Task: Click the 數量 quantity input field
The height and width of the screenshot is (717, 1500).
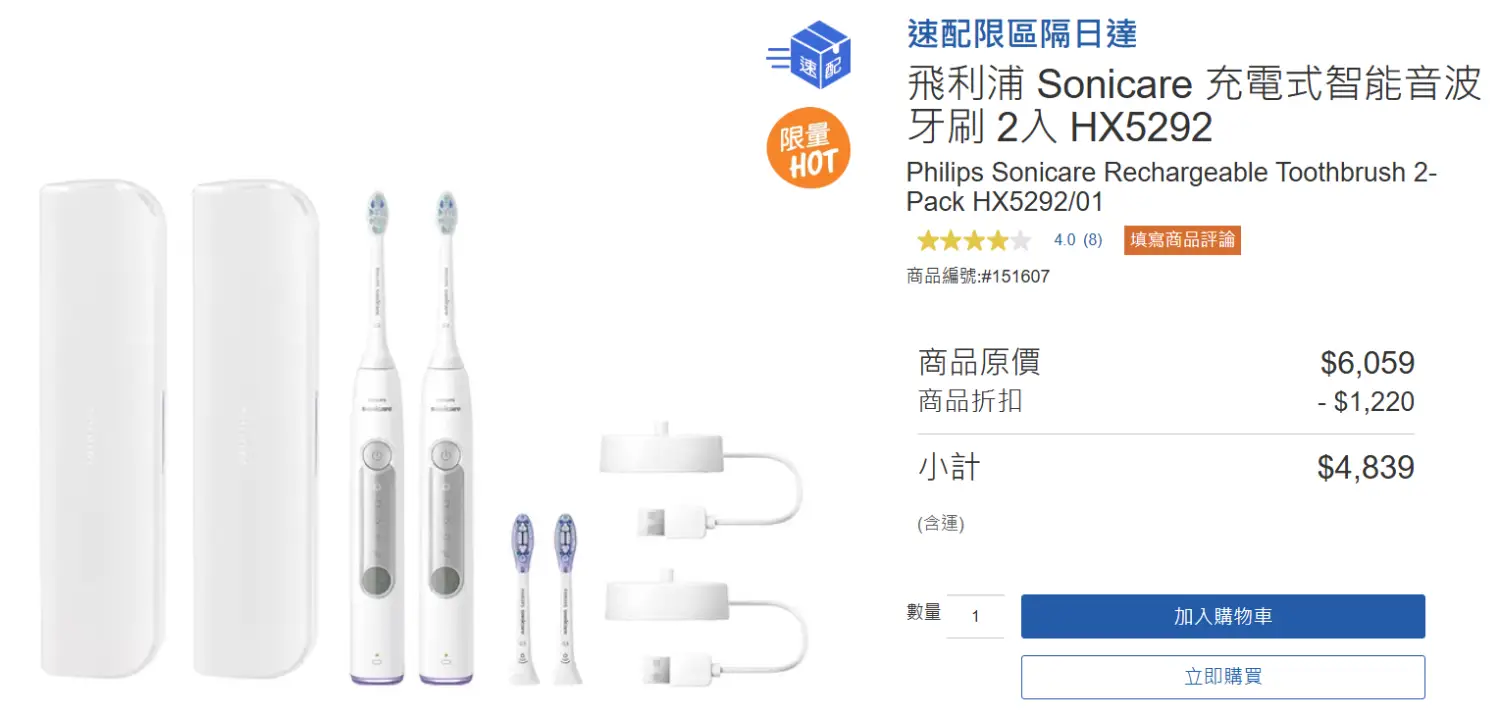Action: click(x=975, y=616)
